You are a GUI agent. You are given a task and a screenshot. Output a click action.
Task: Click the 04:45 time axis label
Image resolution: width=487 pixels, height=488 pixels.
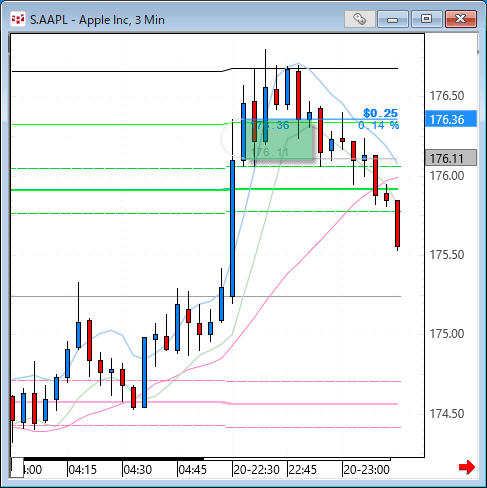(x=193, y=470)
